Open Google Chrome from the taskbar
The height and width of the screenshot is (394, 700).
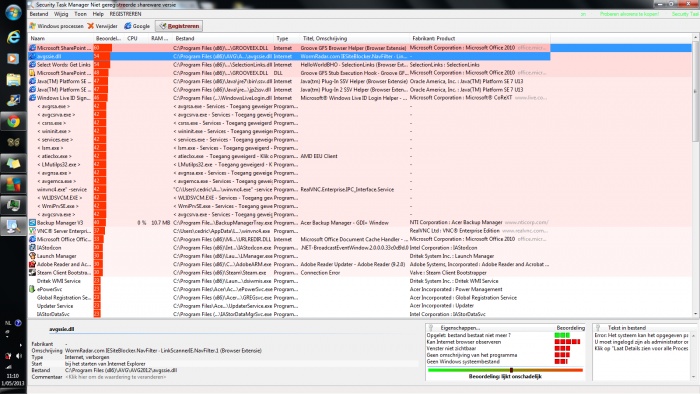[13, 121]
